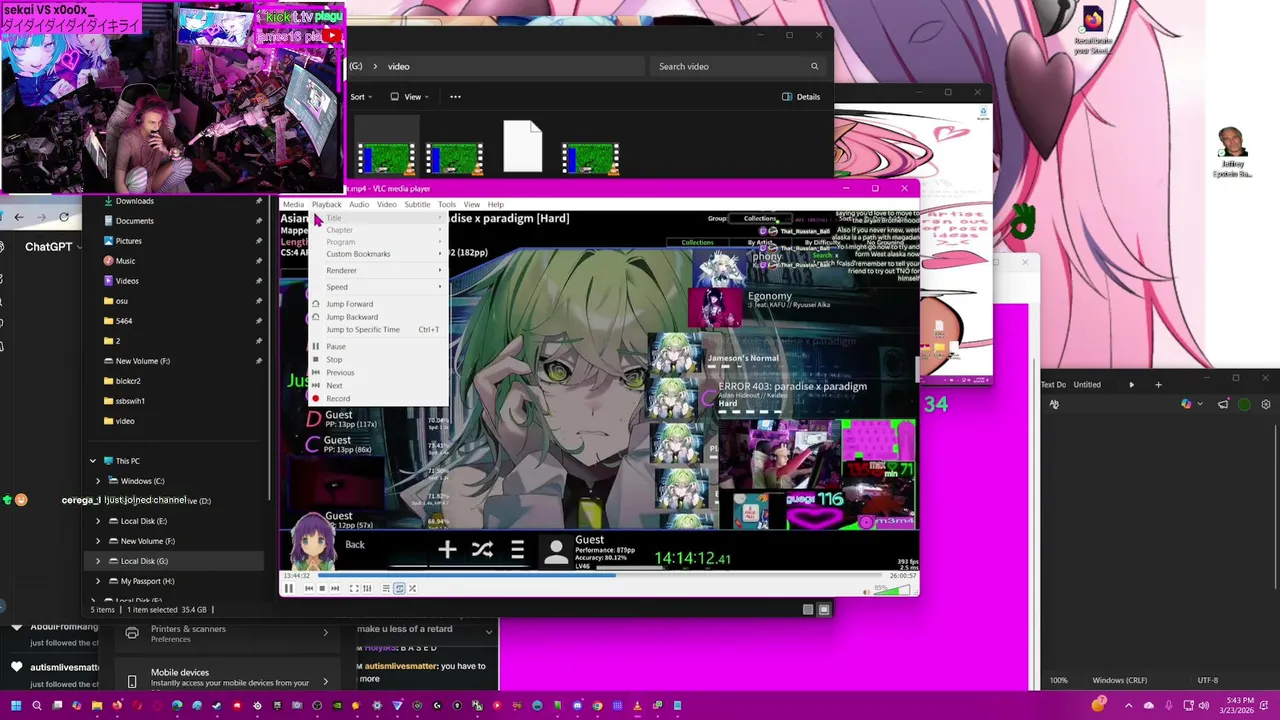Open File Explorer's See more (...) menu
This screenshot has height=720, width=1280.
pyautogui.click(x=455, y=97)
